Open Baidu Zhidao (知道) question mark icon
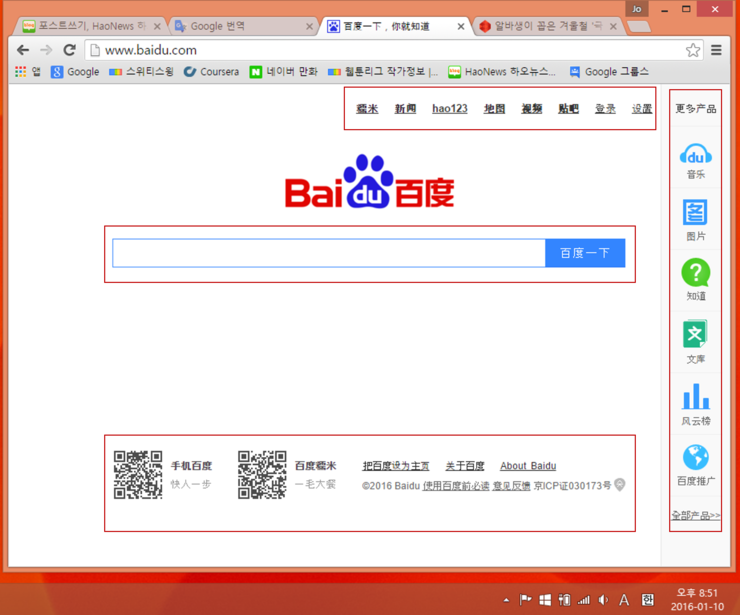This screenshot has width=740, height=615. [x=696, y=273]
